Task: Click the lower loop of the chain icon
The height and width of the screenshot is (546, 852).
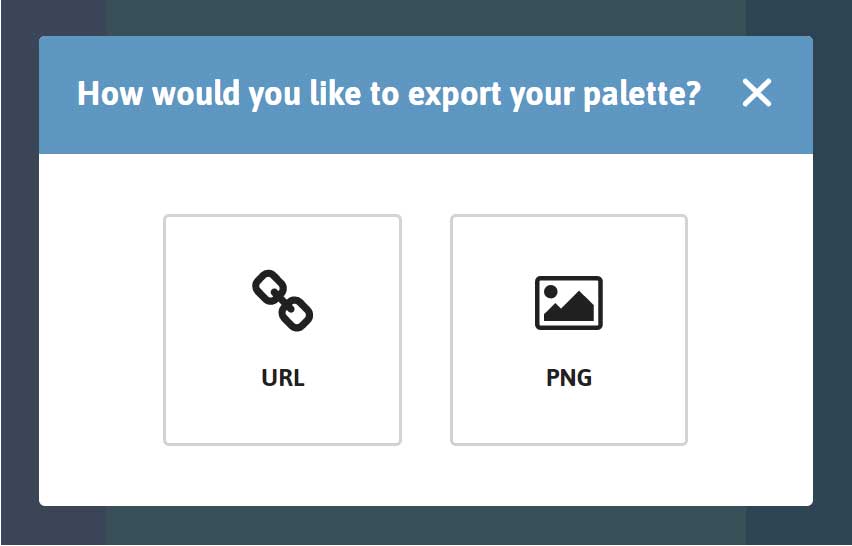Action: pyautogui.click(x=296, y=315)
